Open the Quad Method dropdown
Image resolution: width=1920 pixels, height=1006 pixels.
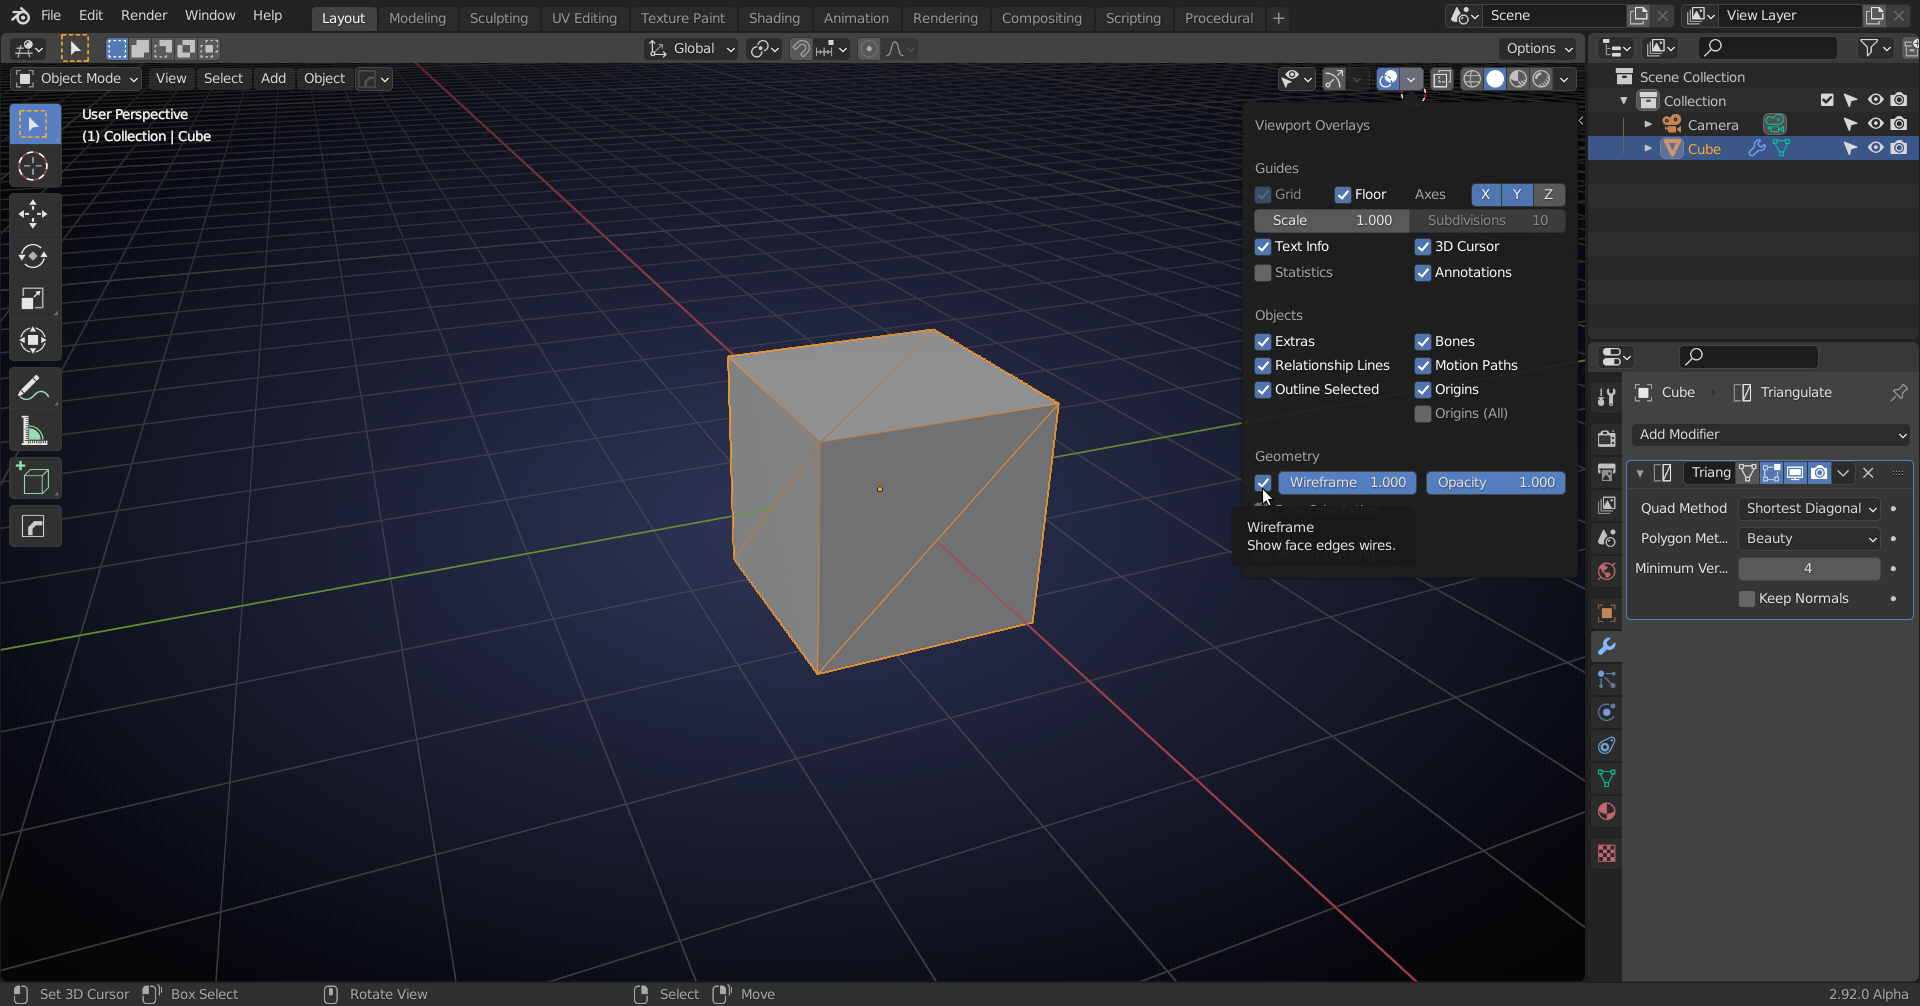1808,508
